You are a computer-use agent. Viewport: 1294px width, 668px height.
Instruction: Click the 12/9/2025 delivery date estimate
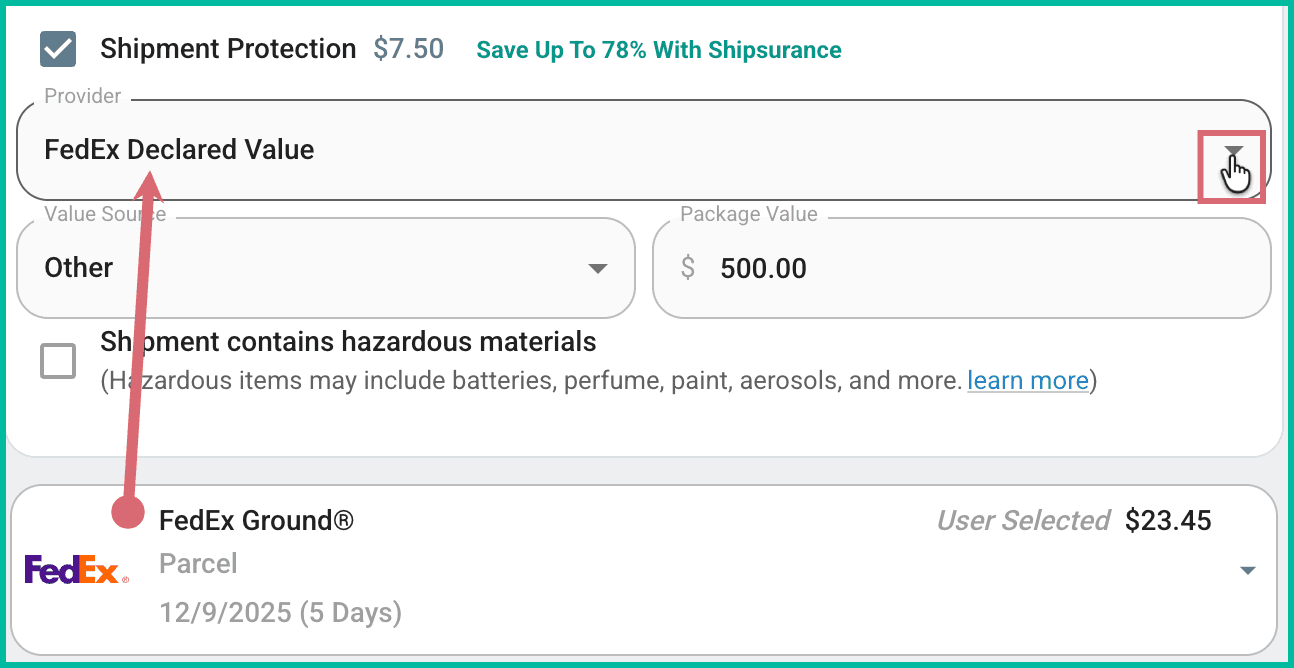coord(280,612)
